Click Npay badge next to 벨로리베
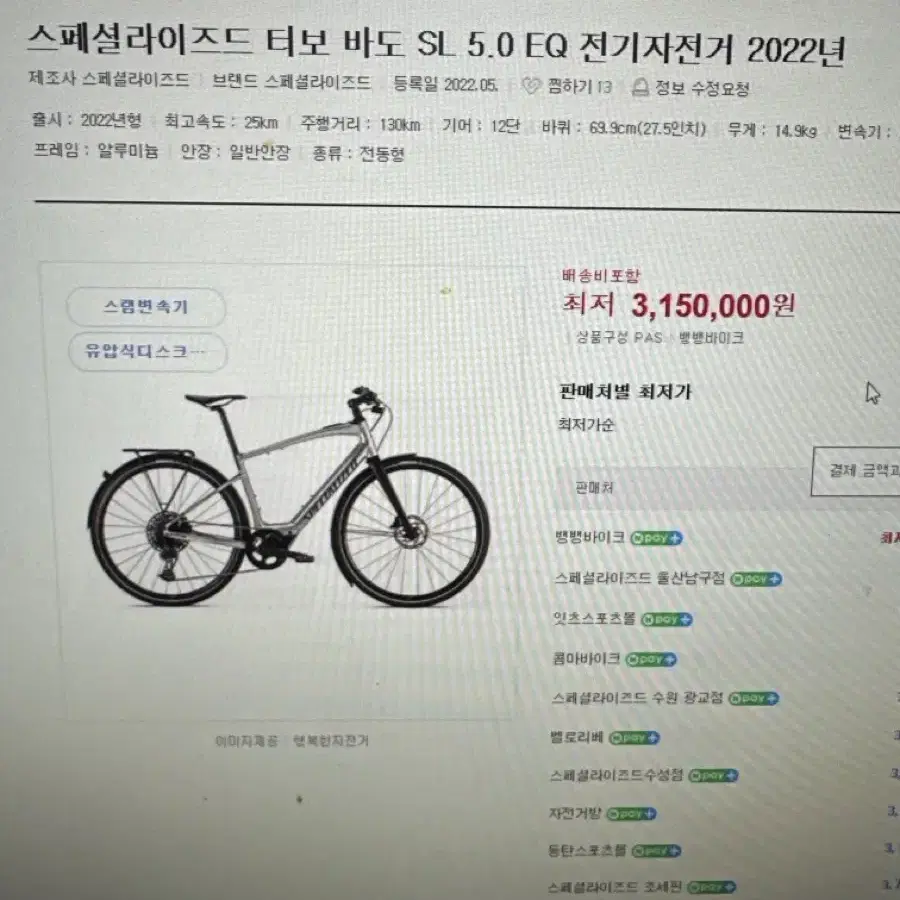Viewport: 900px width, 900px height. pos(634,738)
